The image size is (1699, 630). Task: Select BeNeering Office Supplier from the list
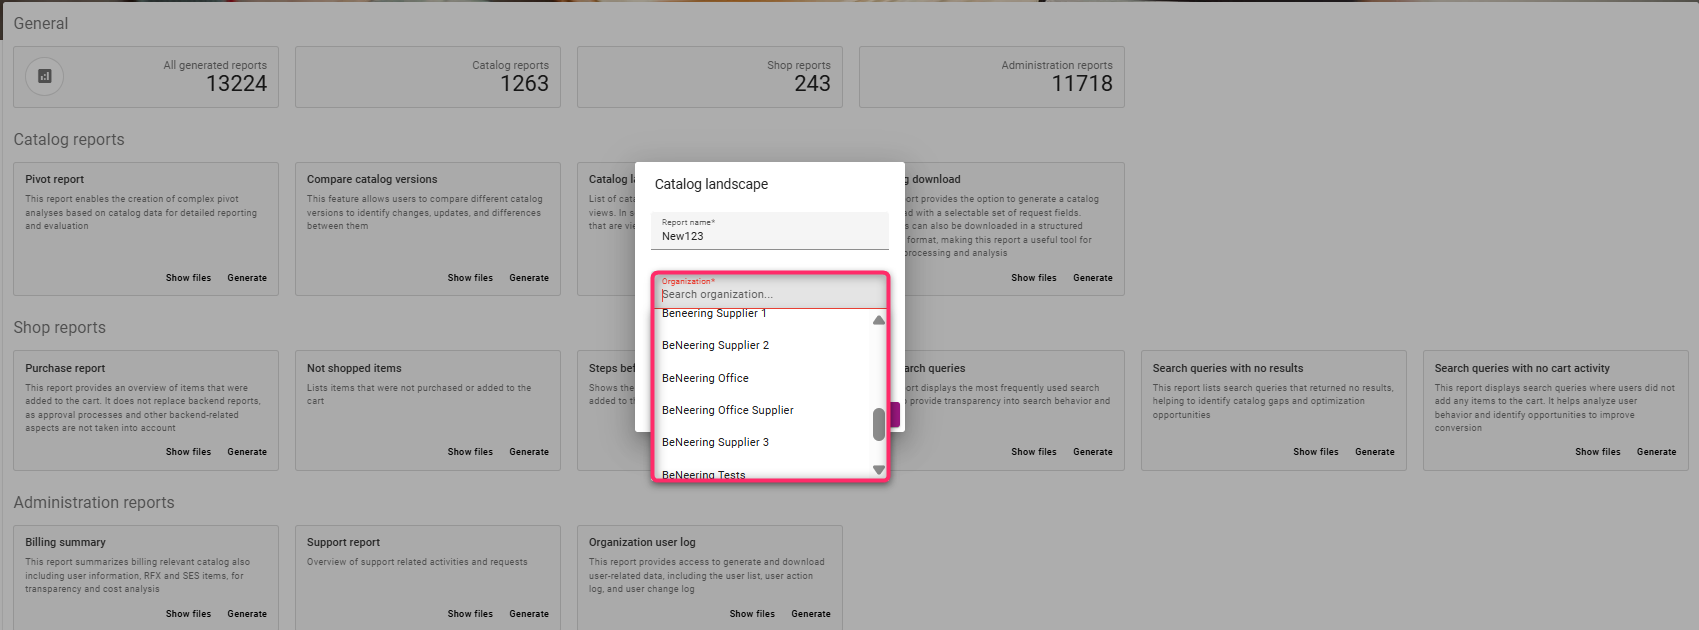coord(727,410)
